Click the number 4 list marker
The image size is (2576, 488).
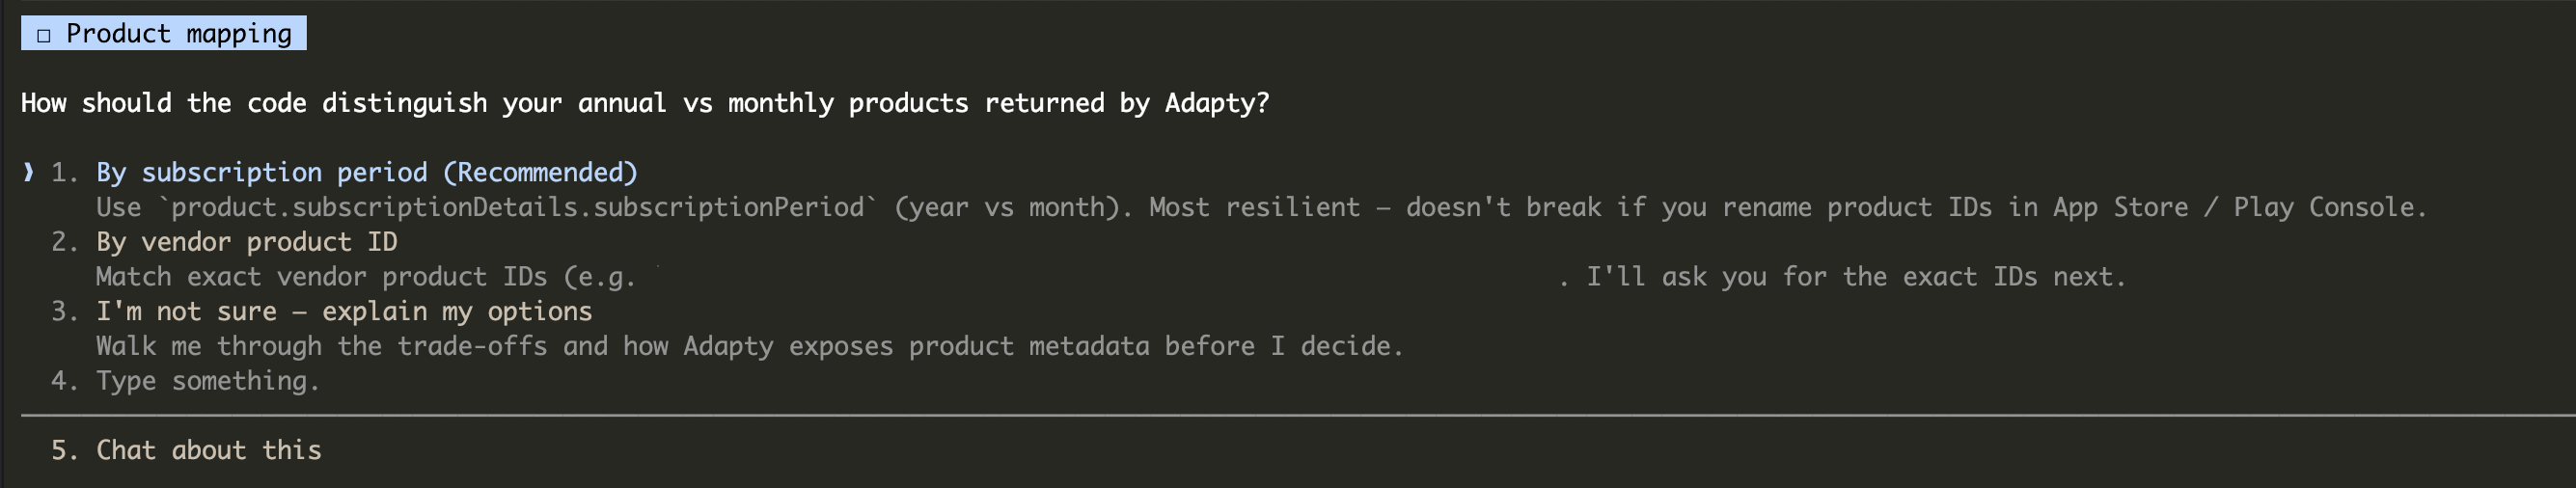point(65,380)
